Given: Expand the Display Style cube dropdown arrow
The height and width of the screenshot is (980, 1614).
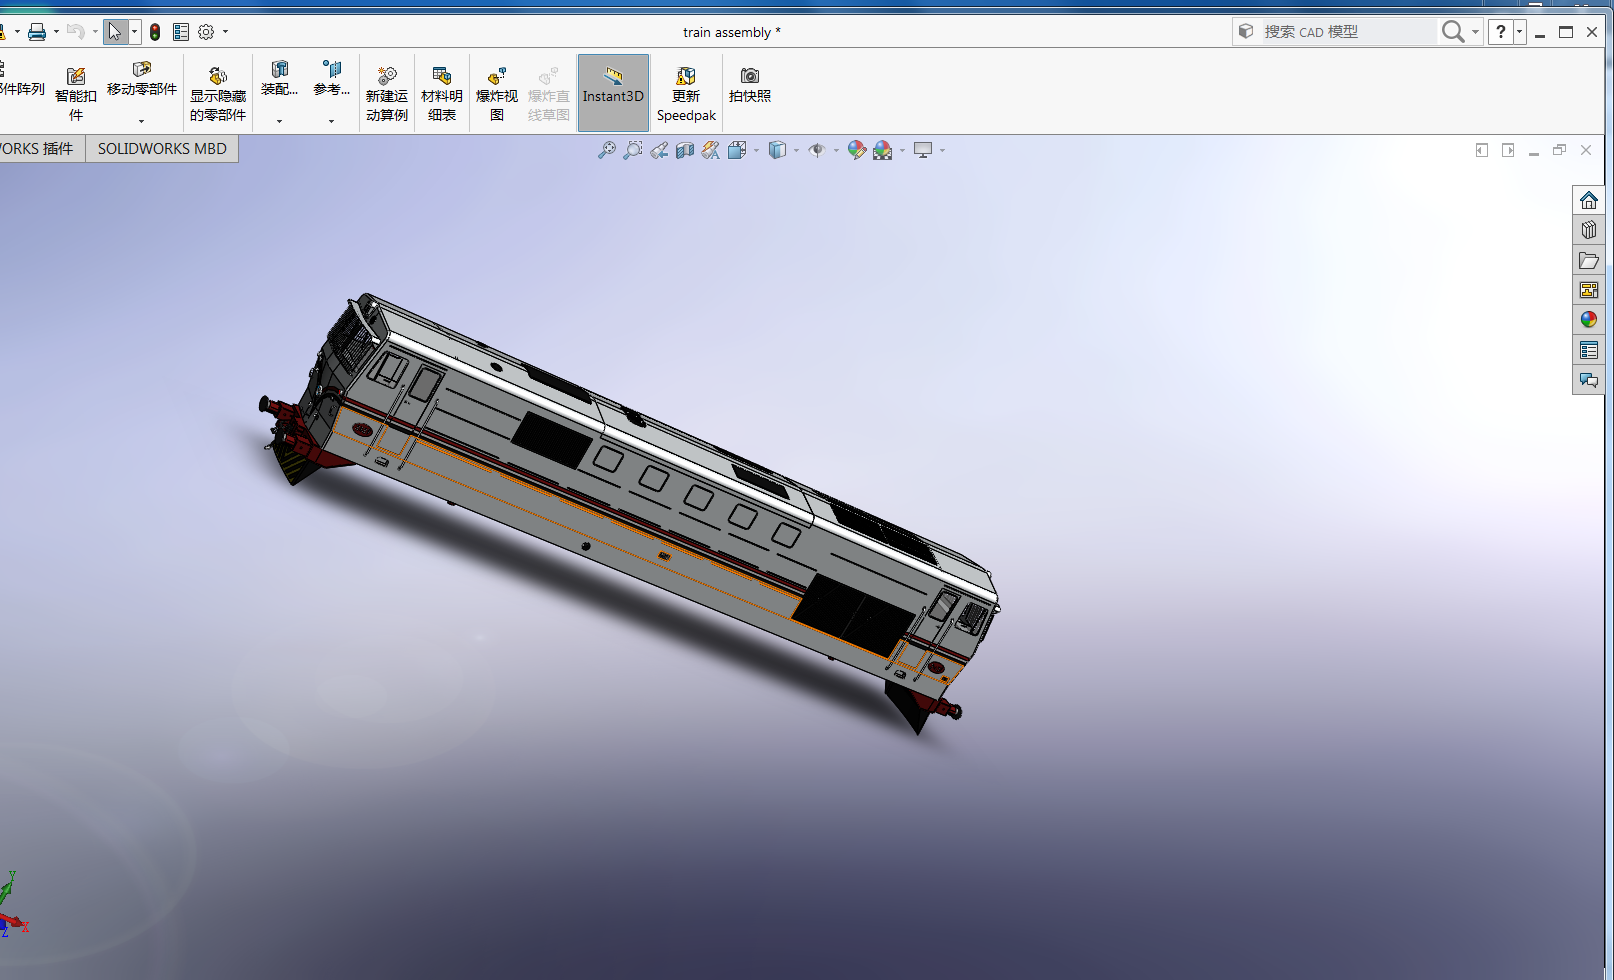Looking at the screenshot, I should [796, 151].
